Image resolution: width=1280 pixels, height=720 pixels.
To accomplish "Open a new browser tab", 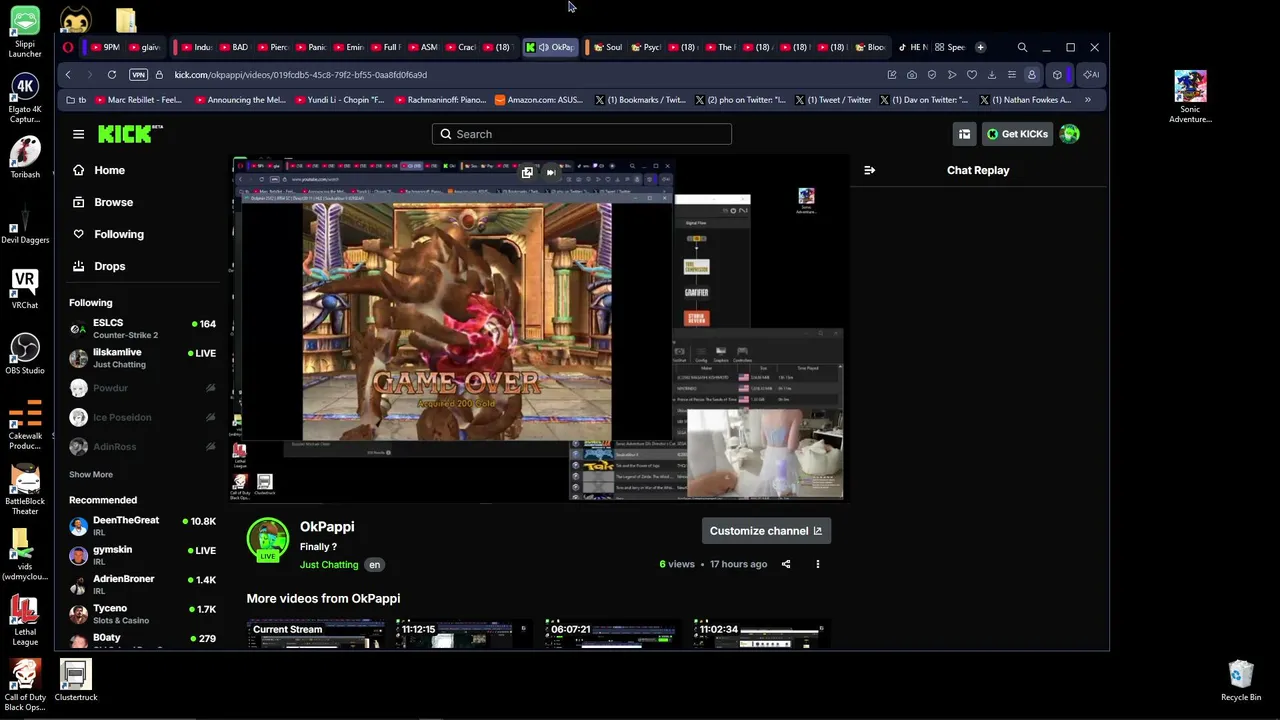I will pos(980,47).
